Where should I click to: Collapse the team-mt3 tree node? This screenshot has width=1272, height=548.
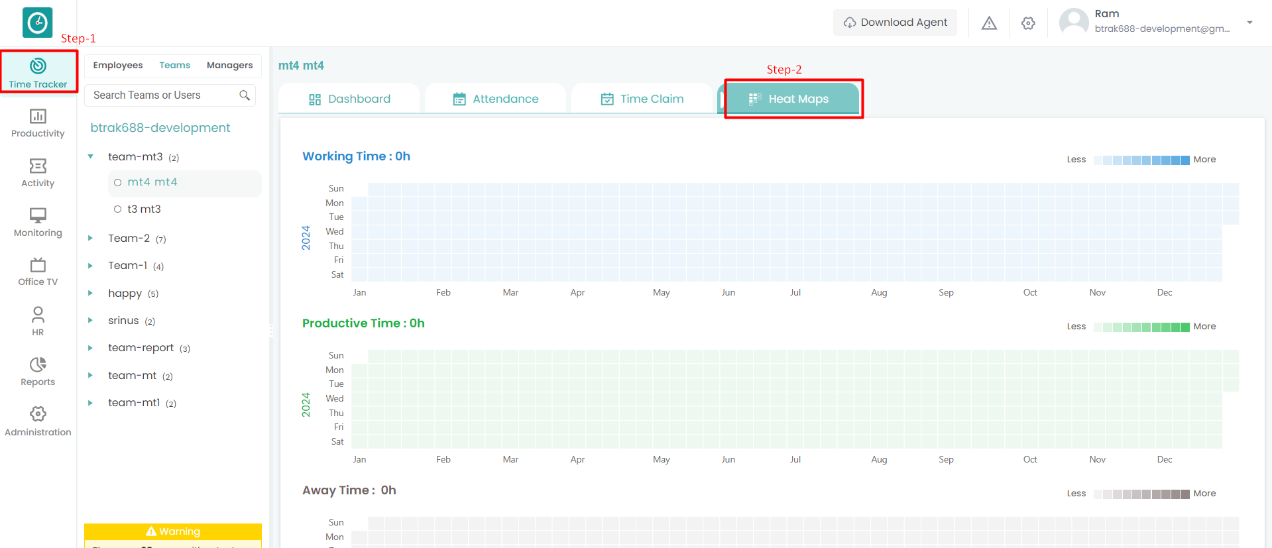pyautogui.click(x=91, y=157)
